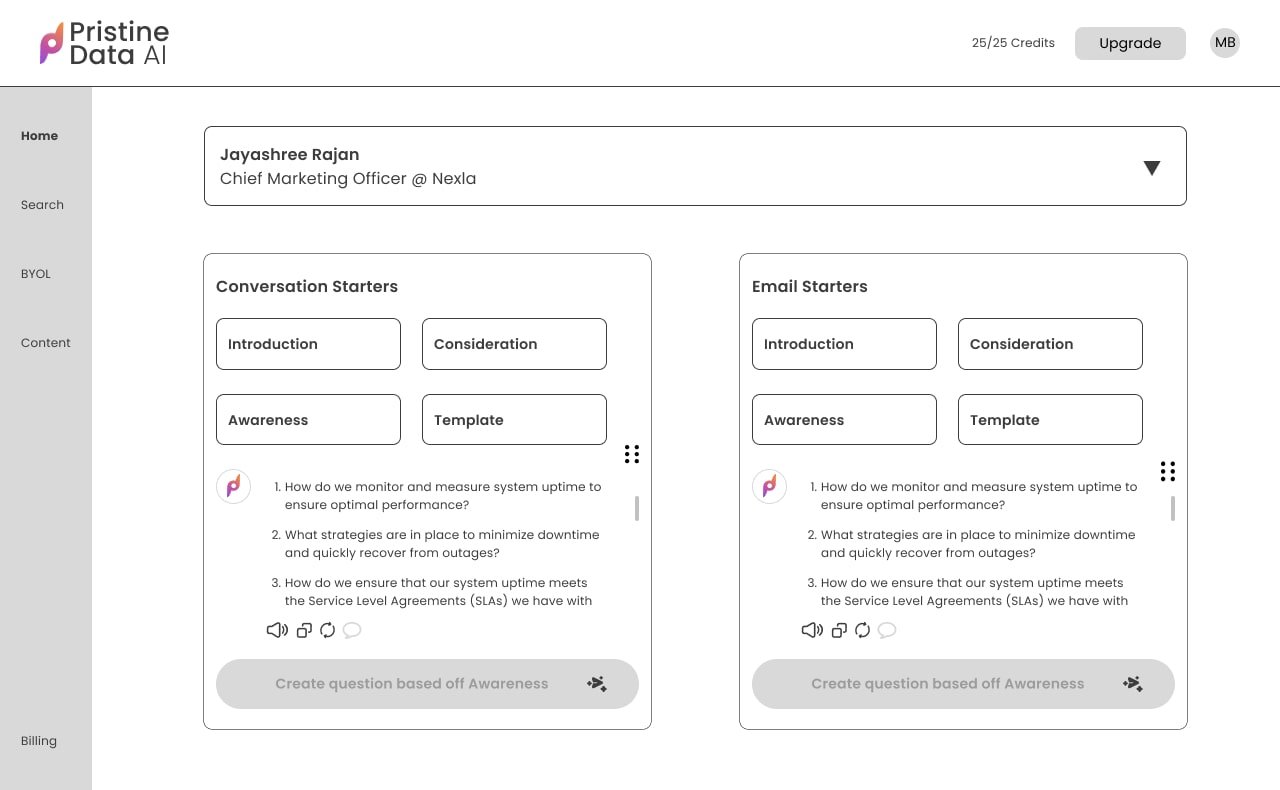The image size is (1280, 790).
Task: Click Create question button in Email Starters
Action: pyautogui.click(x=963, y=684)
